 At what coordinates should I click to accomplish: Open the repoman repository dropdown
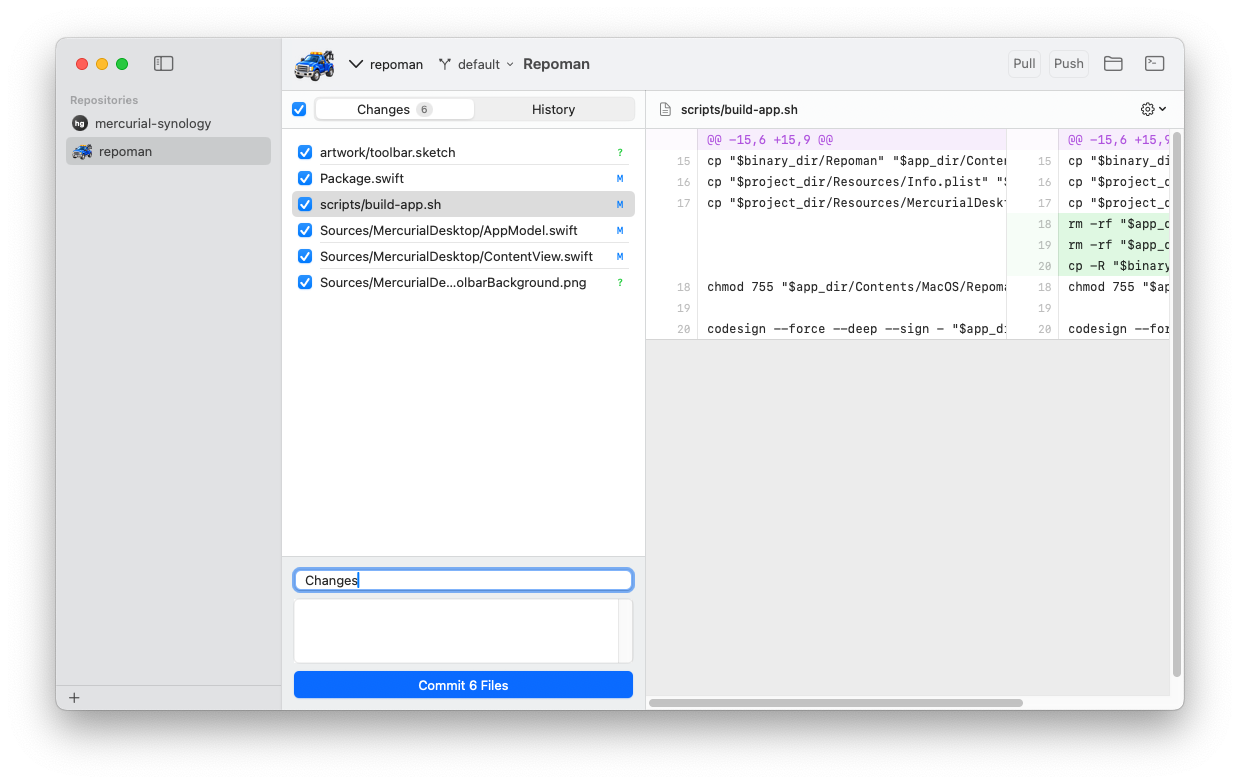click(x=386, y=64)
